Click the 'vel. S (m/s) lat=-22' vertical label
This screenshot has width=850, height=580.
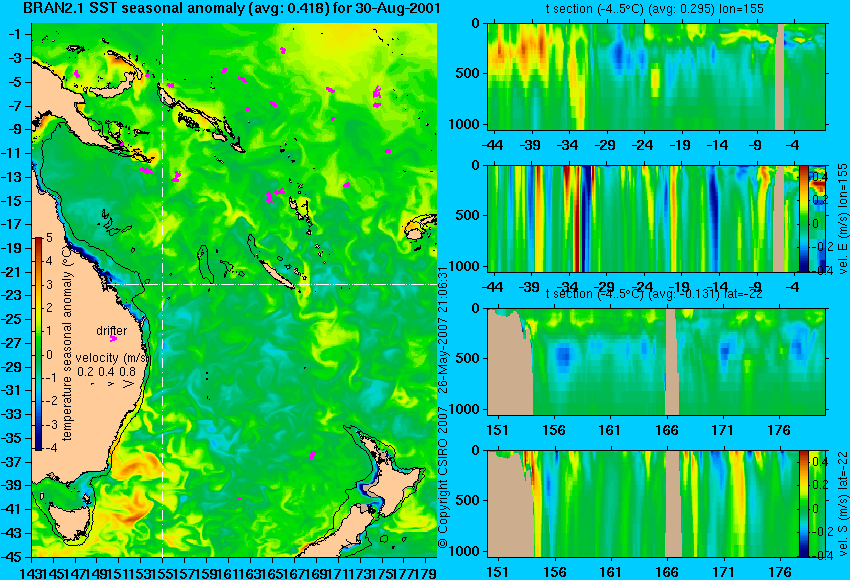pyautogui.click(x=843, y=504)
